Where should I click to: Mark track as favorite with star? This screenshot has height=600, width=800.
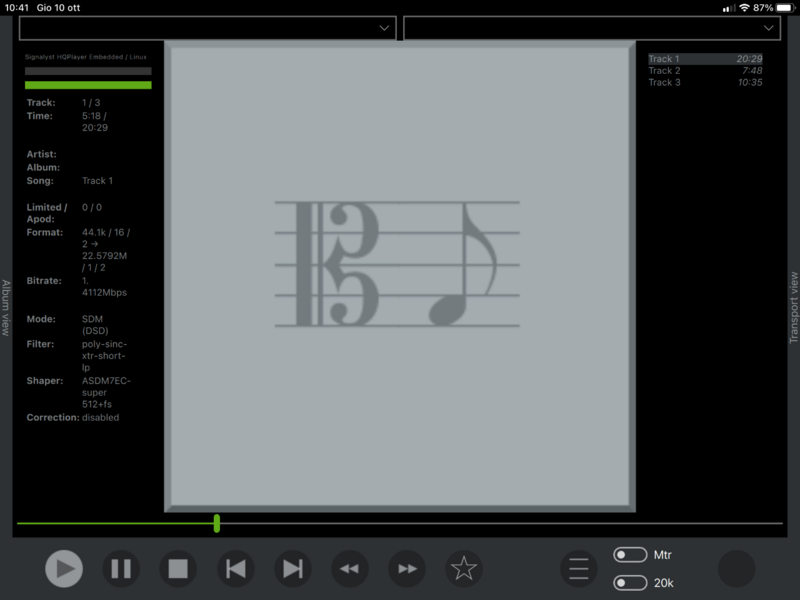pos(464,569)
